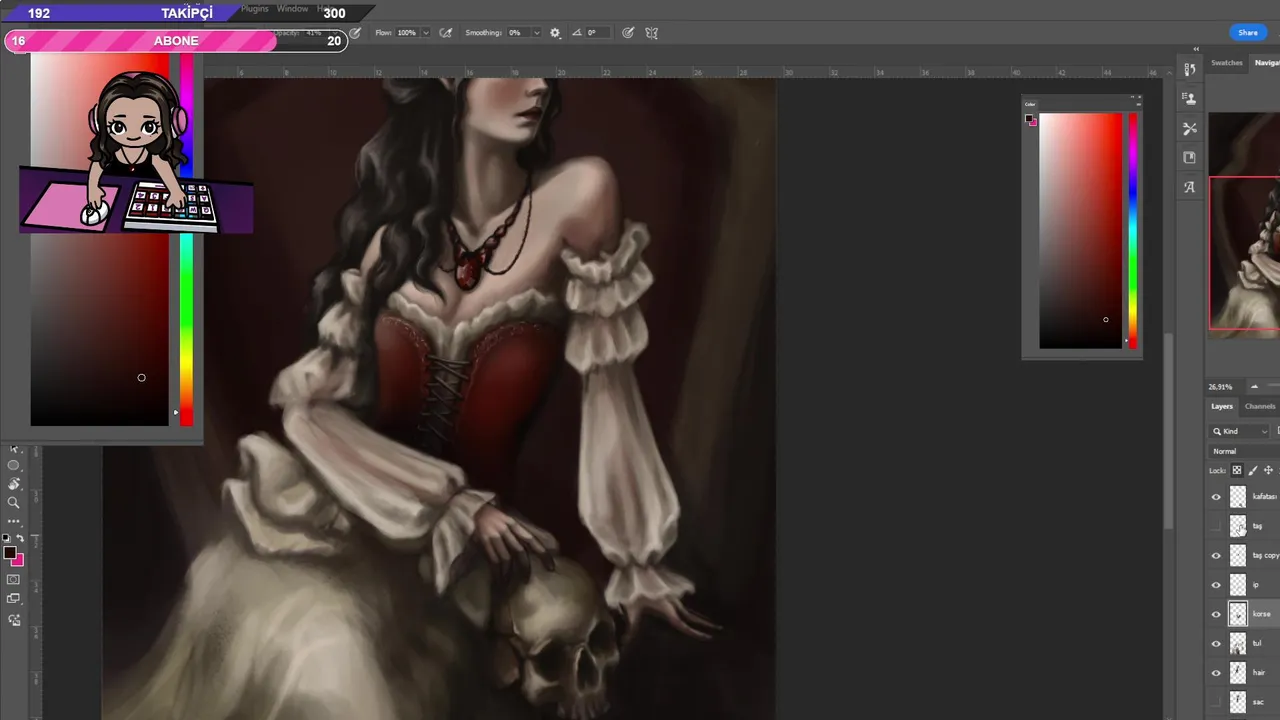Collapse the floating Color panel to icons
Image resolution: width=1280 pixels, height=720 pixels.
pos(1133,97)
